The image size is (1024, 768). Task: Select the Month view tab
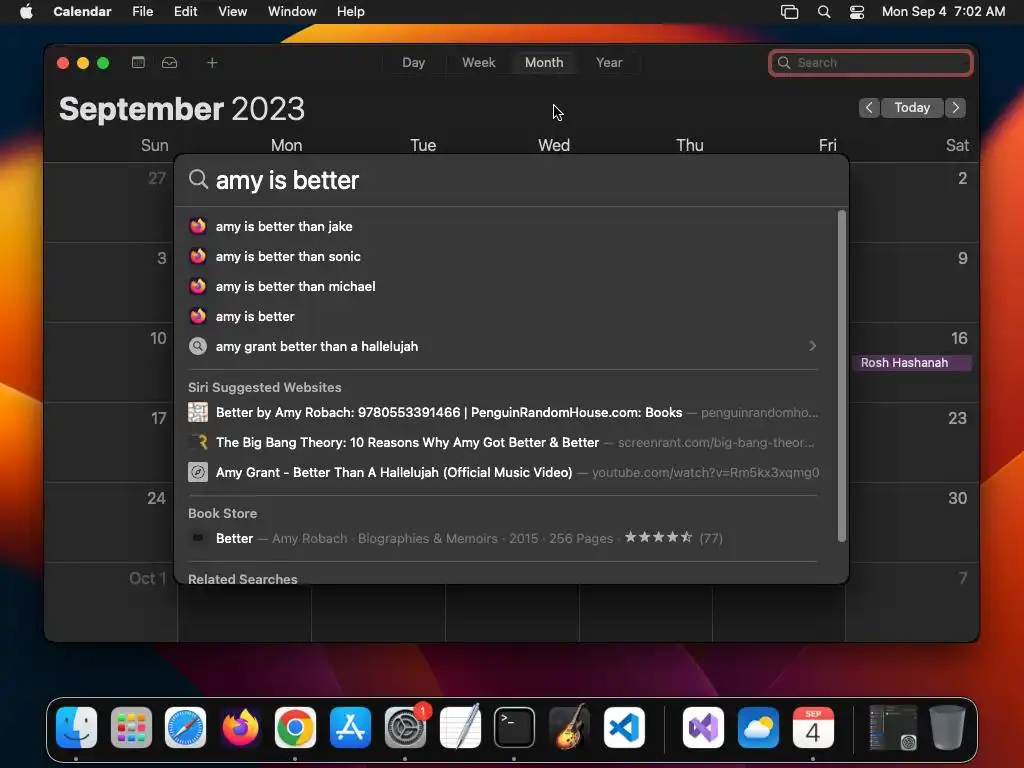pyautogui.click(x=544, y=63)
